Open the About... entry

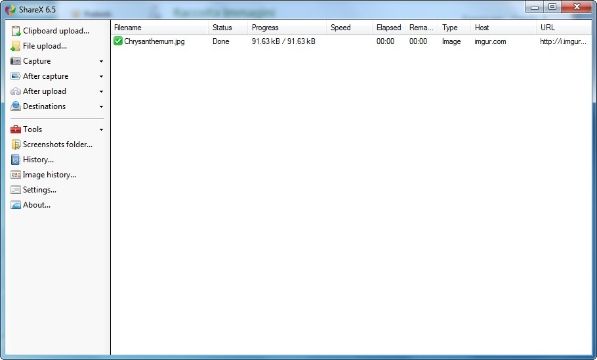pyautogui.click(x=37, y=205)
